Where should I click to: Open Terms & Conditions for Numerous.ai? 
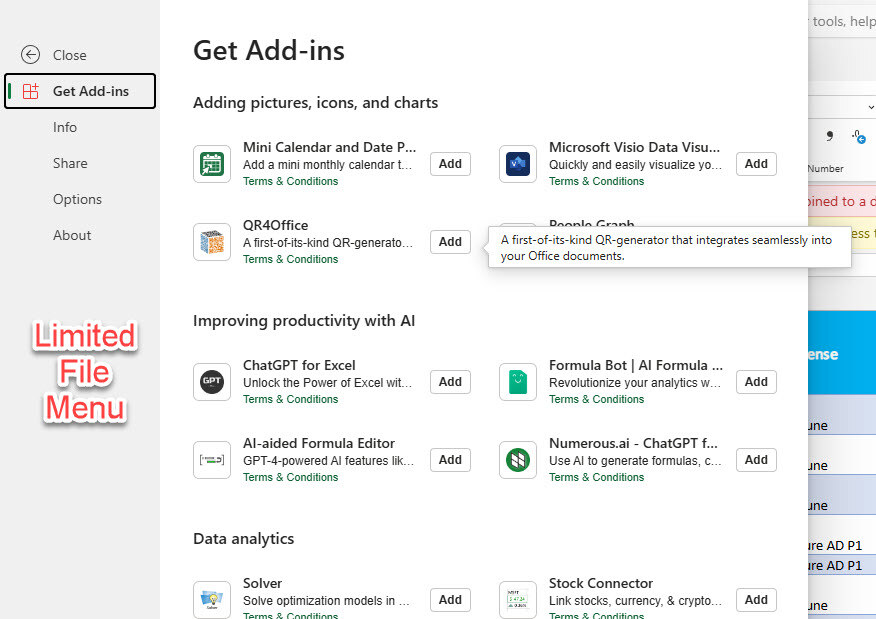(596, 477)
